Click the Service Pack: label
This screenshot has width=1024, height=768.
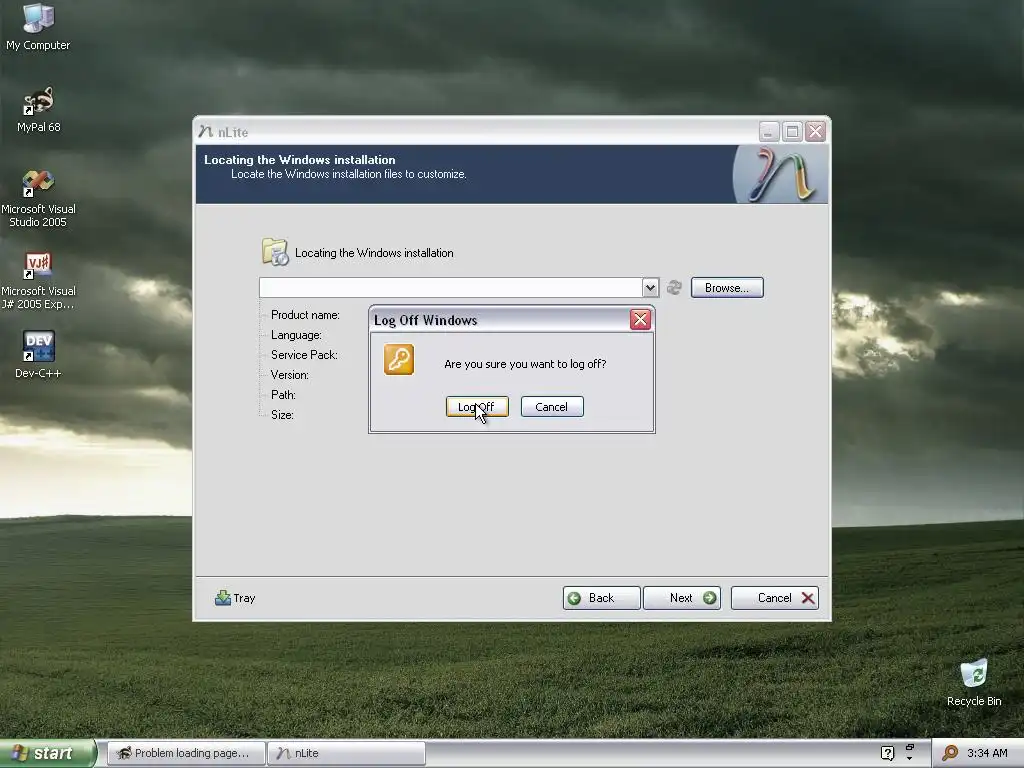click(x=304, y=355)
